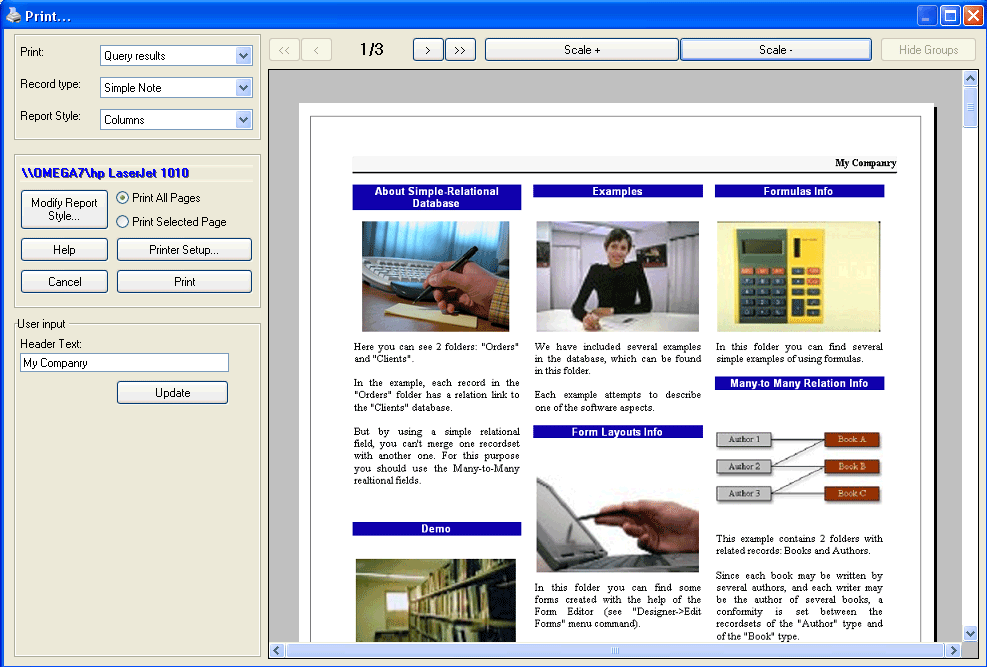Click the Update button
This screenshot has height=667, width=987.
(x=172, y=393)
